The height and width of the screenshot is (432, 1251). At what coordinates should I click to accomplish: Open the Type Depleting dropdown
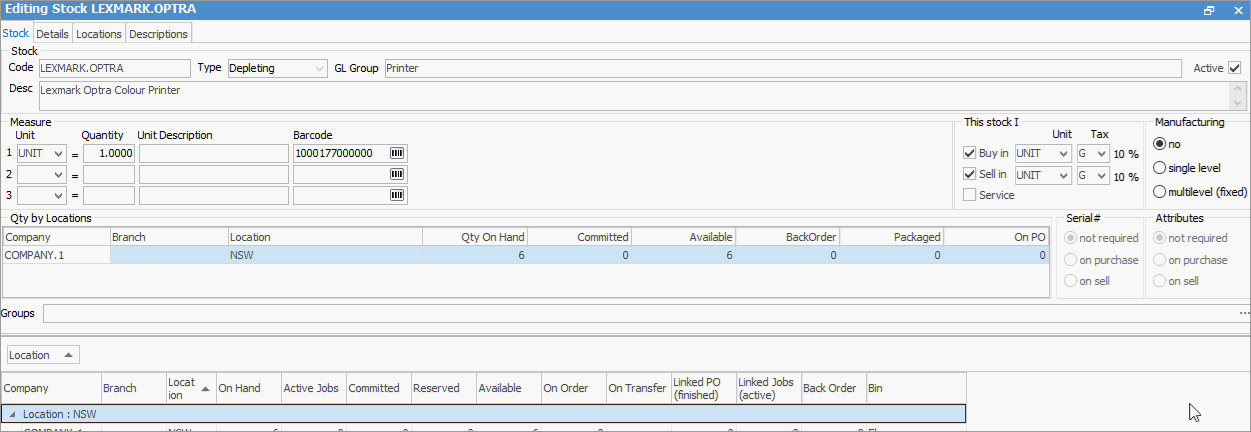click(x=319, y=68)
